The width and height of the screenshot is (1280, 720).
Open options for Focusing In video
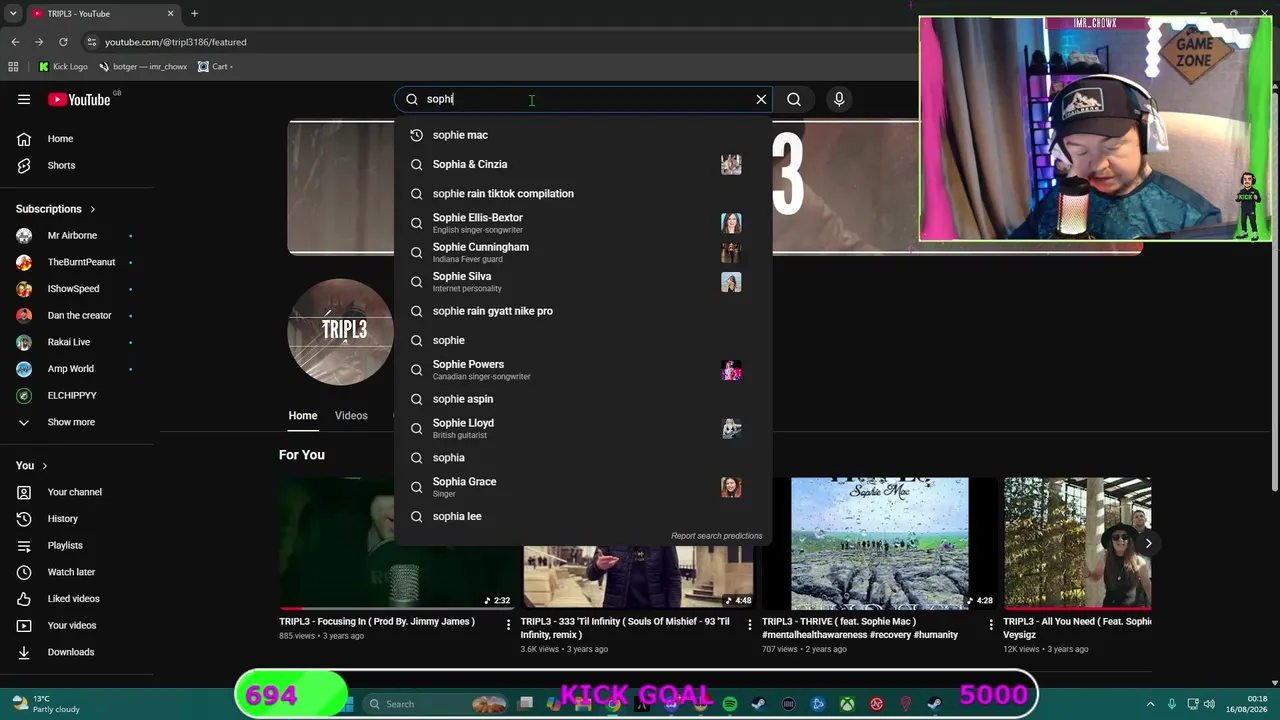[x=508, y=625]
